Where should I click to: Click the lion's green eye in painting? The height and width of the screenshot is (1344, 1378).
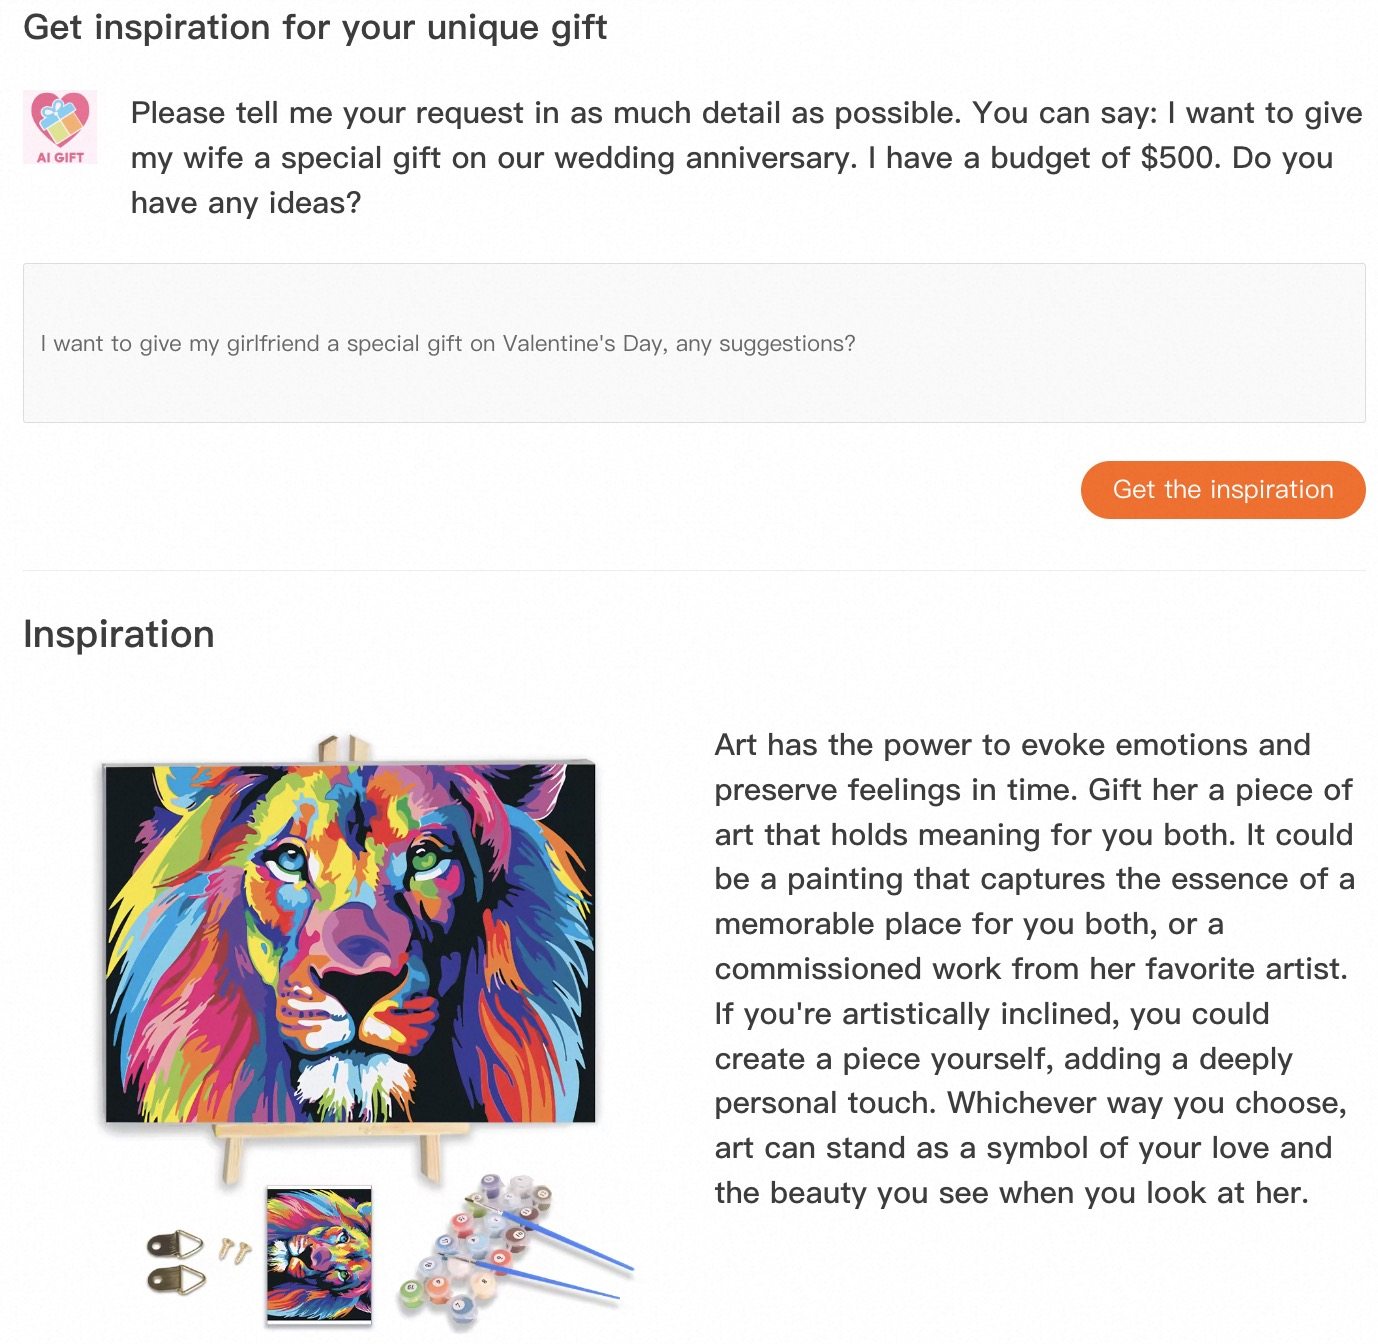[428, 858]
